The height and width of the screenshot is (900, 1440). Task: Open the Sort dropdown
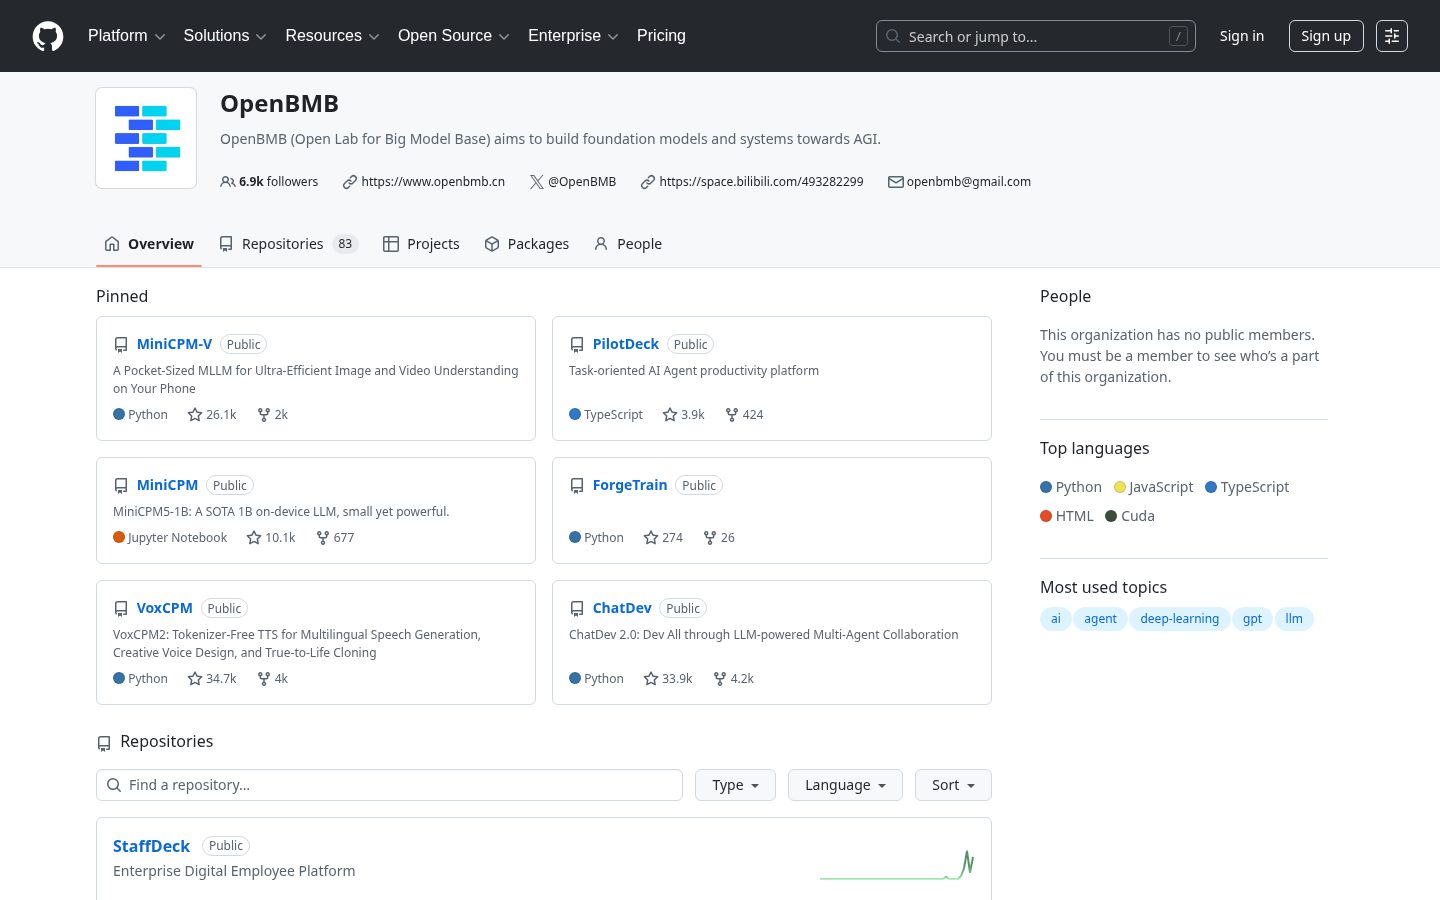tap(953, 785)
